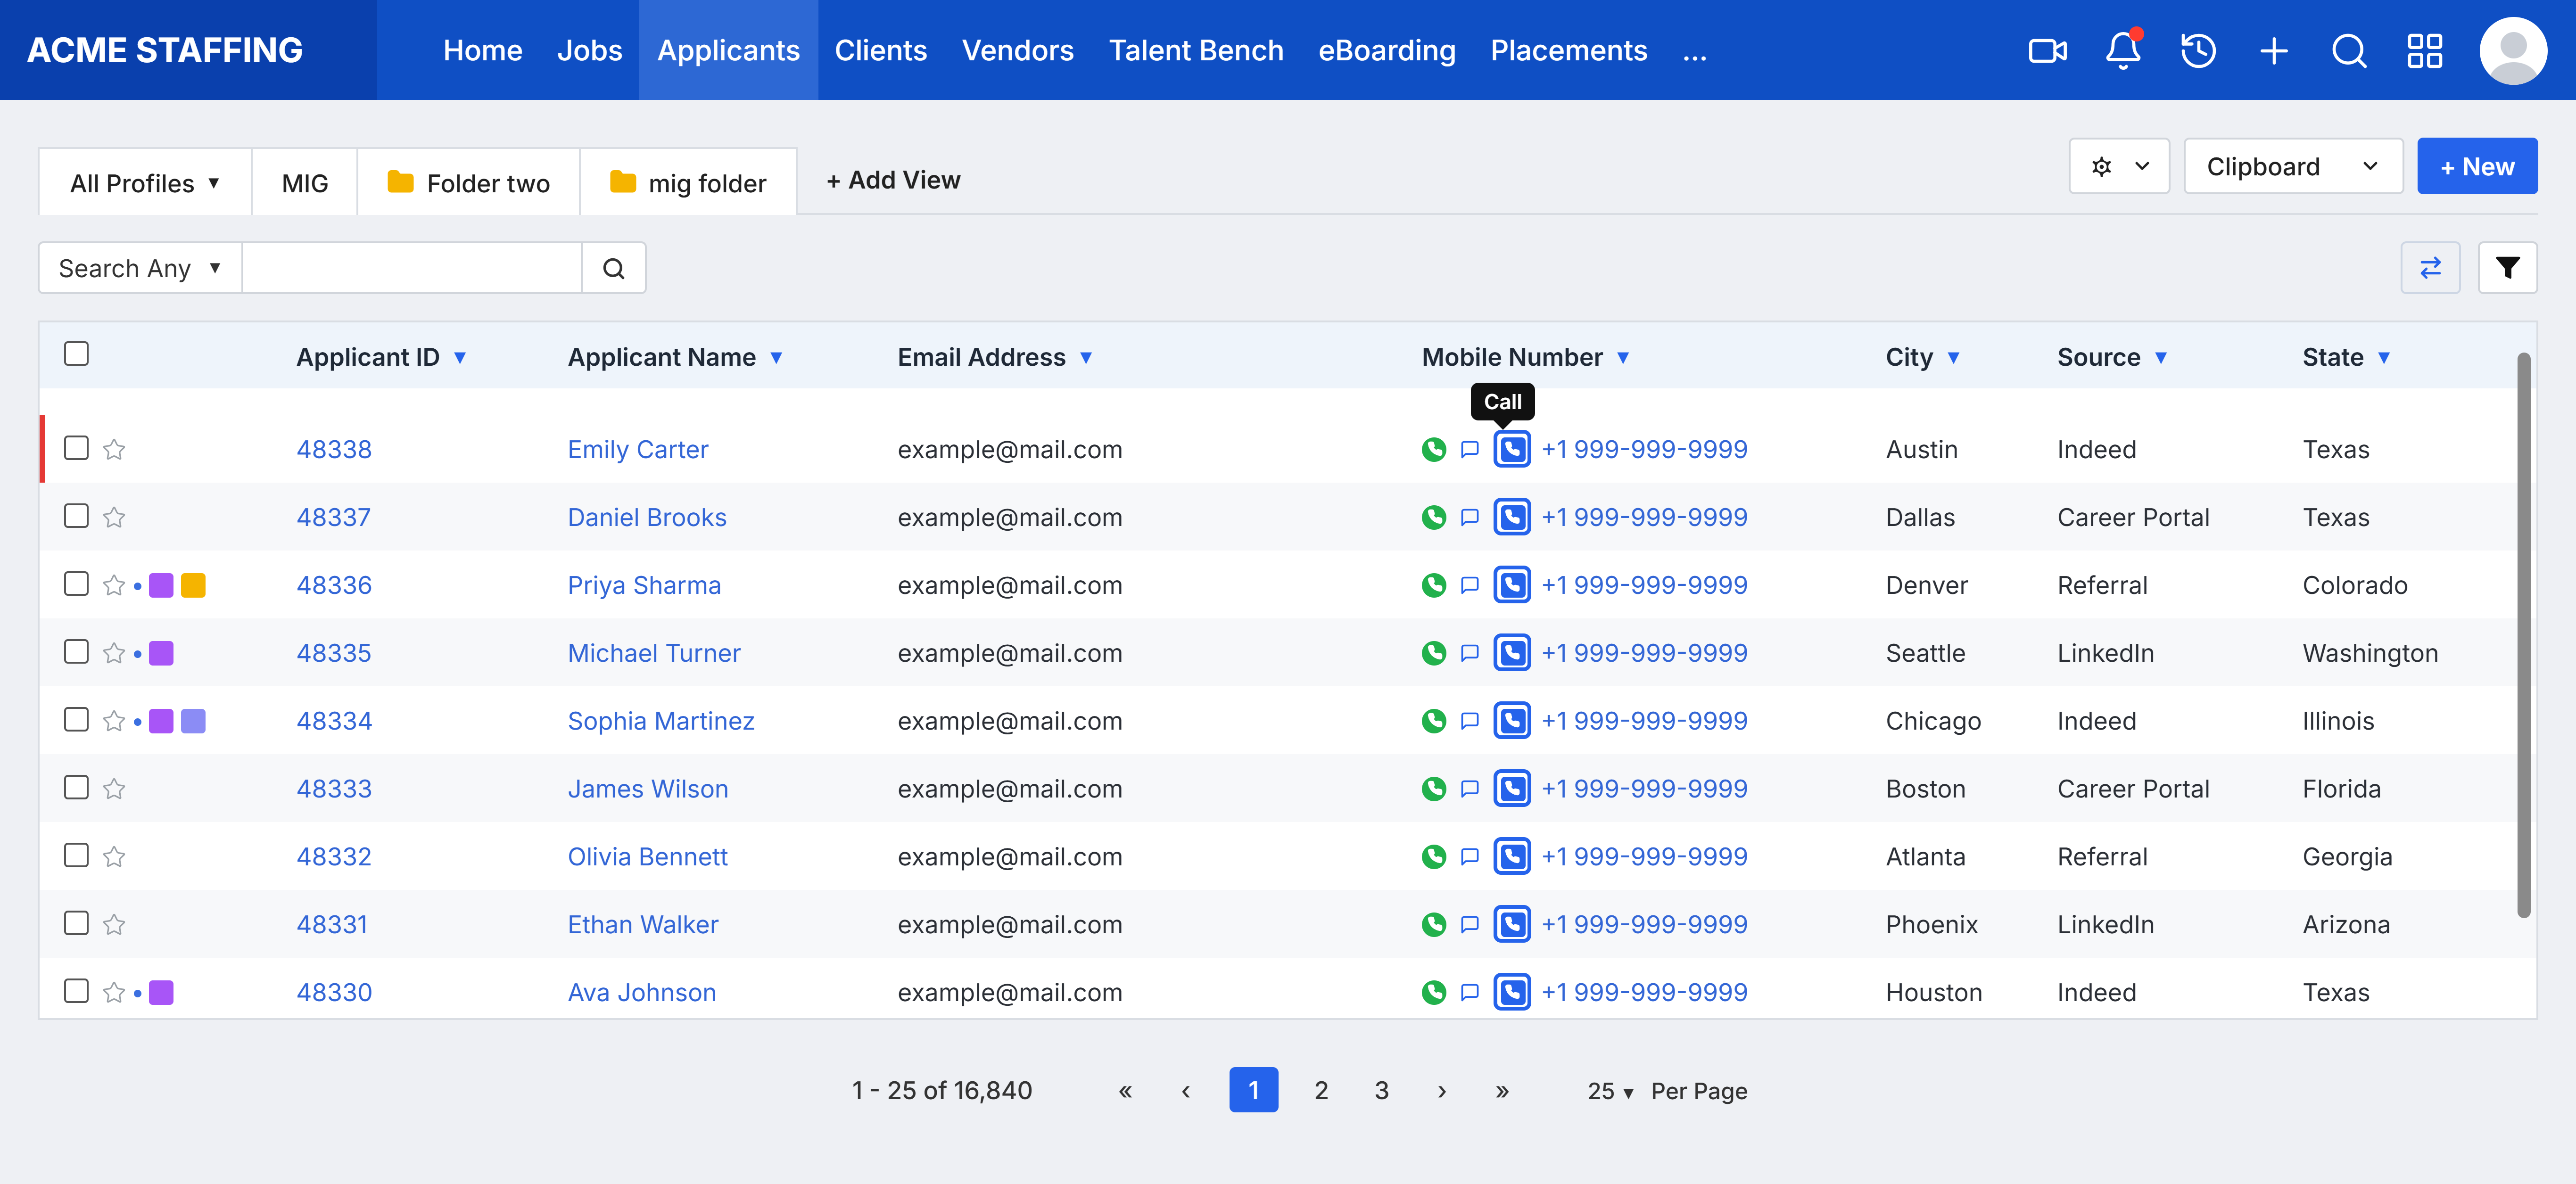The height and width of the screenshot is (1184, 2576).
Task: Expand the All Profiles dropdown
Action: click(x=145, y=183)
